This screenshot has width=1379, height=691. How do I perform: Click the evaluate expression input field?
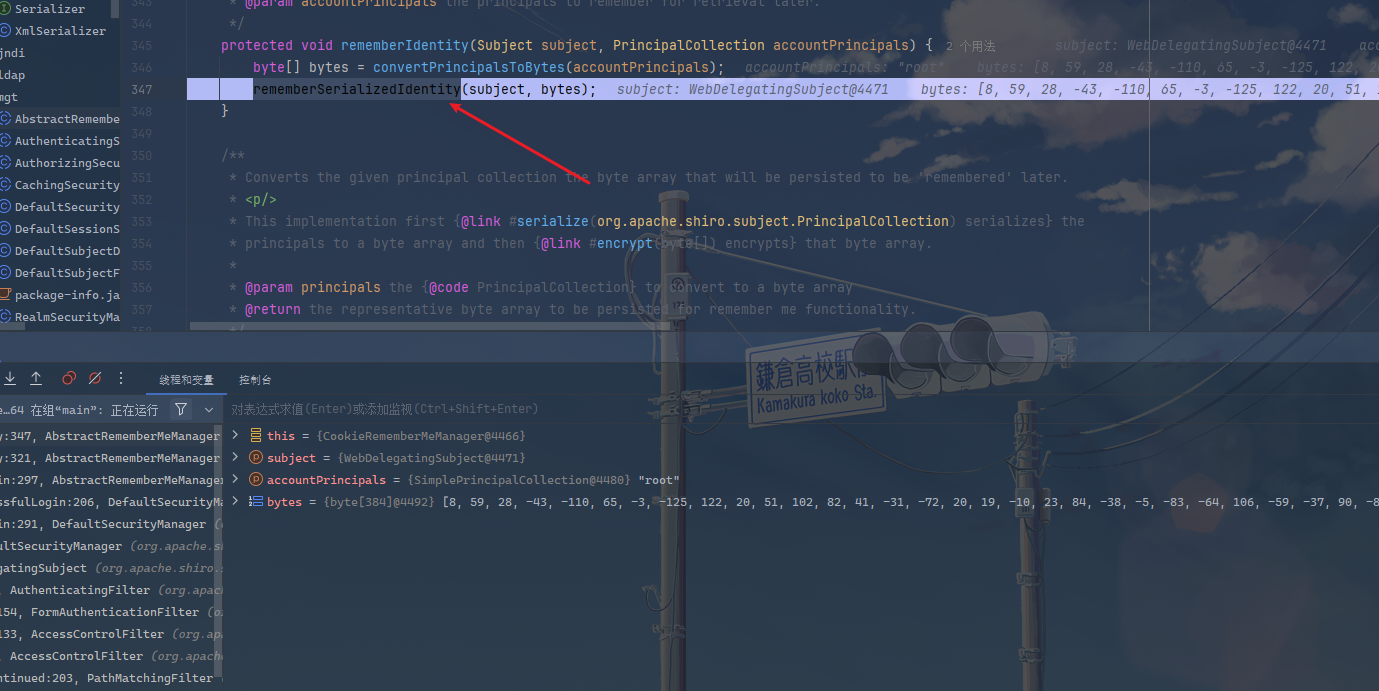pyautogui.click(x=800, y=409)
